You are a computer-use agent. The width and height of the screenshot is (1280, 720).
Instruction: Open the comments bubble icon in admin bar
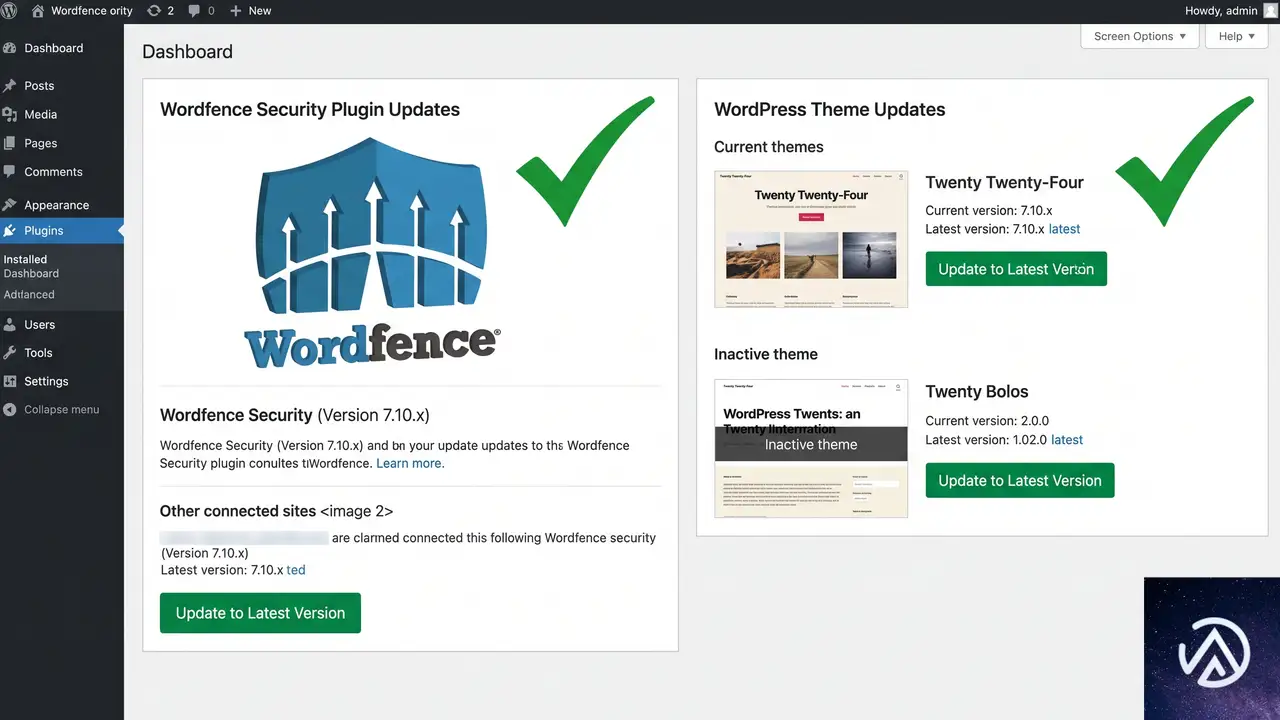(195, 10)
